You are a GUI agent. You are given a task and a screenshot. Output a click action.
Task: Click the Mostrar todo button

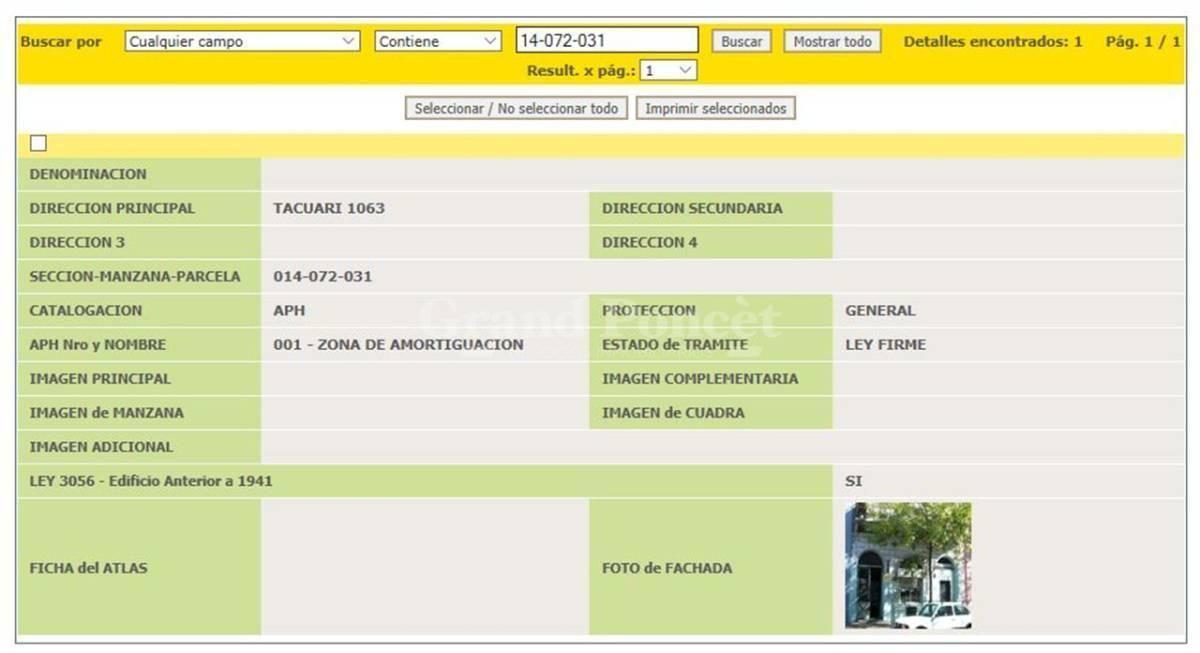(832, 42)
